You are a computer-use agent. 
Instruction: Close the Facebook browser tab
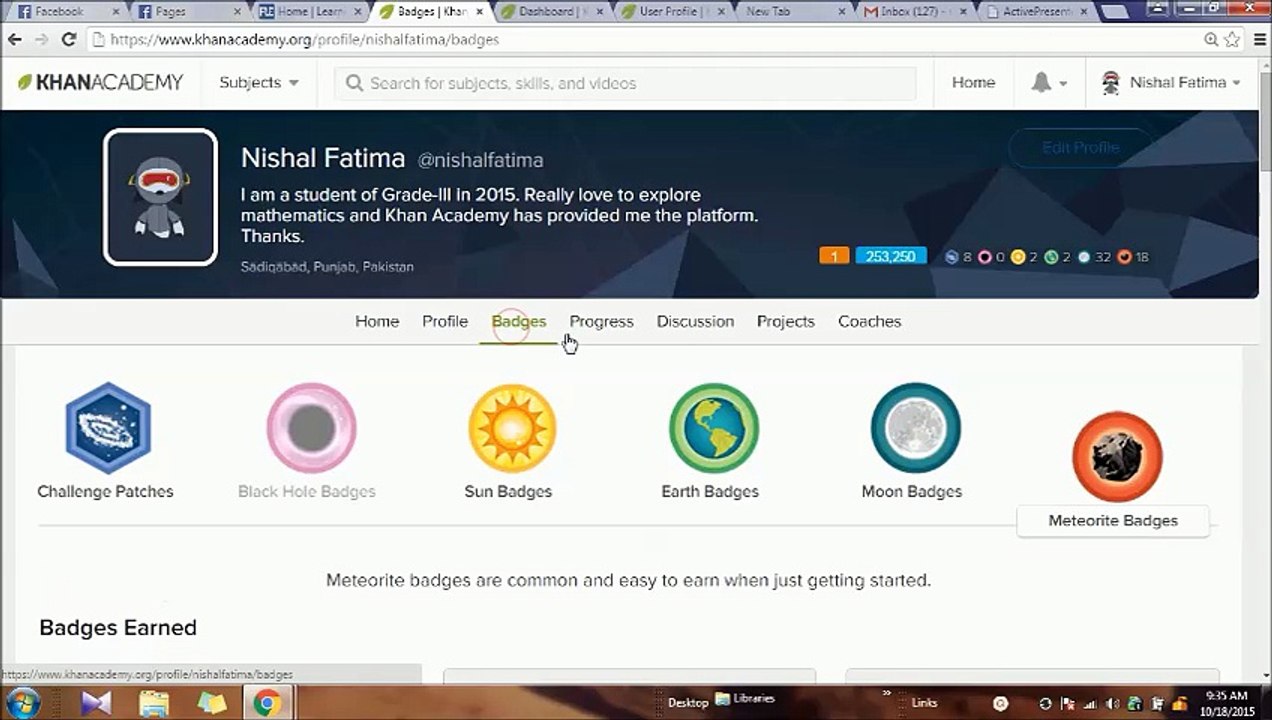click(x=116, y=12)
